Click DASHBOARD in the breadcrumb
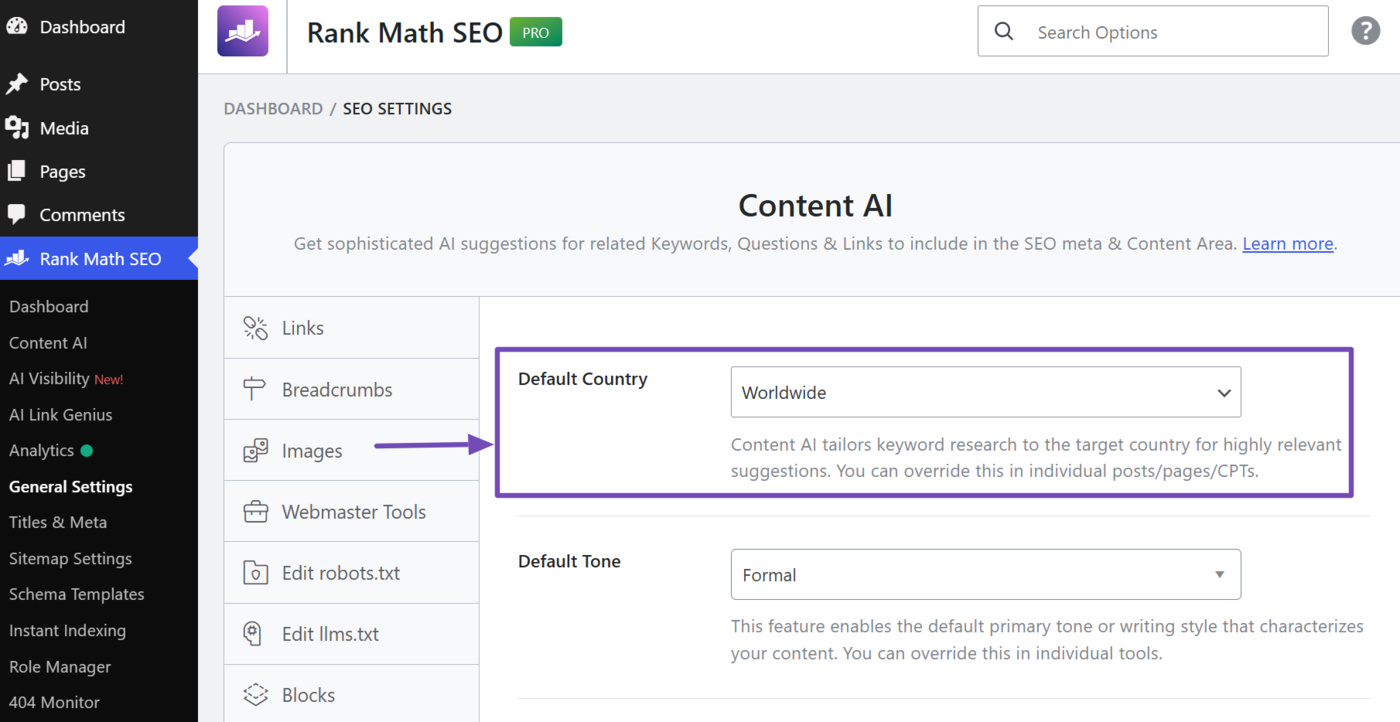Viewport: 1400px width, 722px height. pos(273,108)
